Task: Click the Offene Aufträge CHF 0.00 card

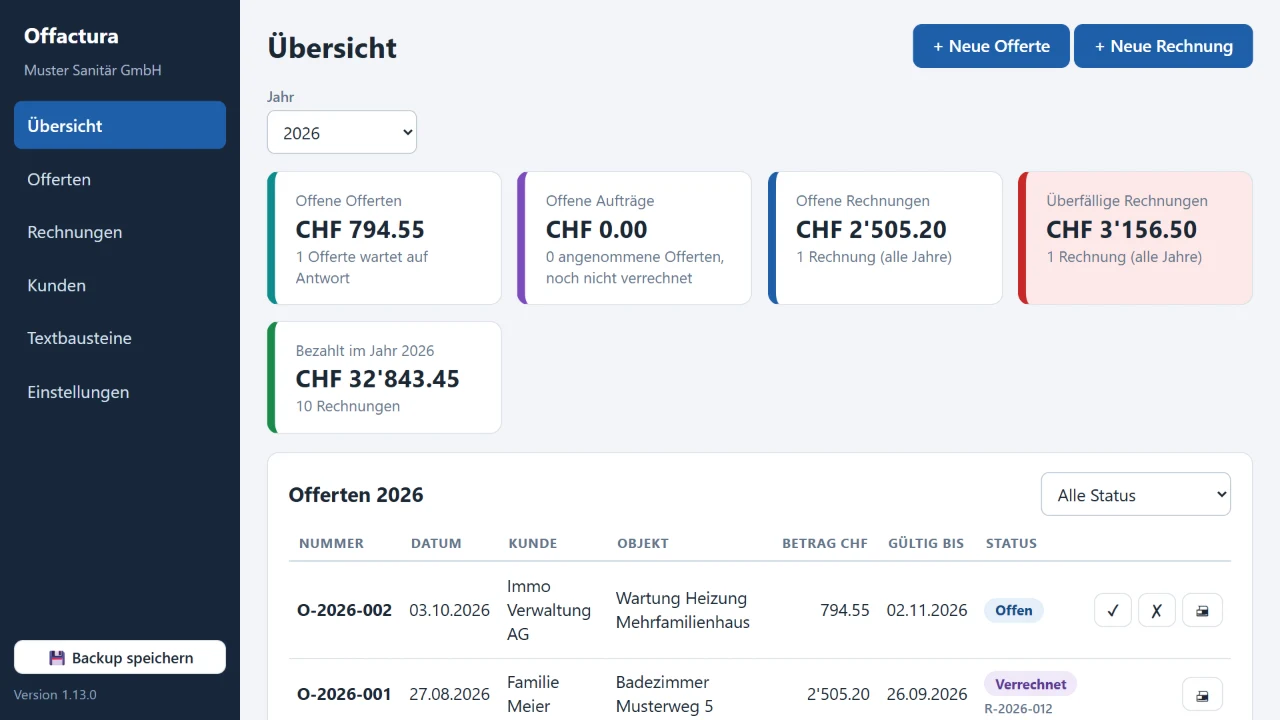Action: 634,238
